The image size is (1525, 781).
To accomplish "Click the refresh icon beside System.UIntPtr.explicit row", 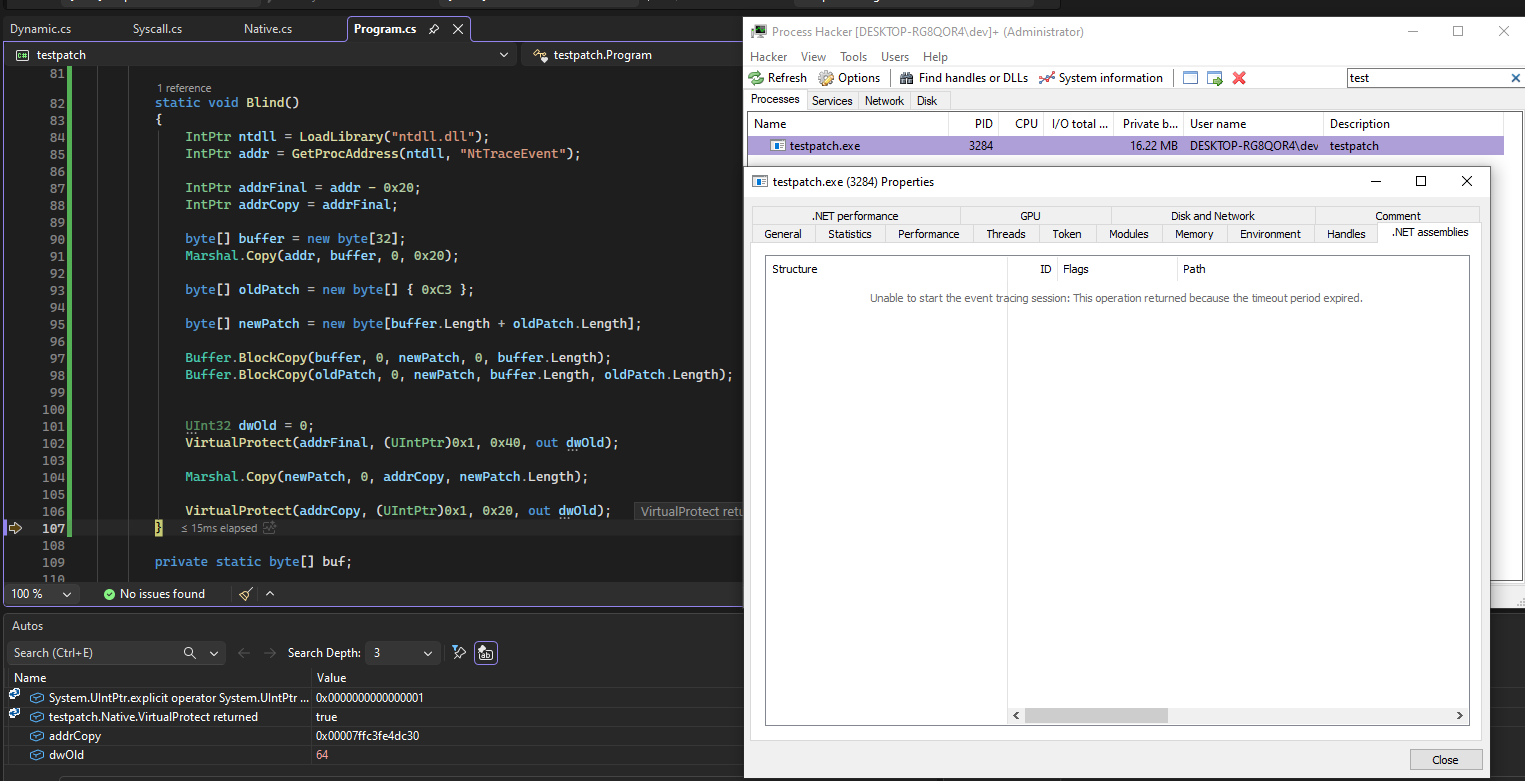I will [x=15, y=695].
